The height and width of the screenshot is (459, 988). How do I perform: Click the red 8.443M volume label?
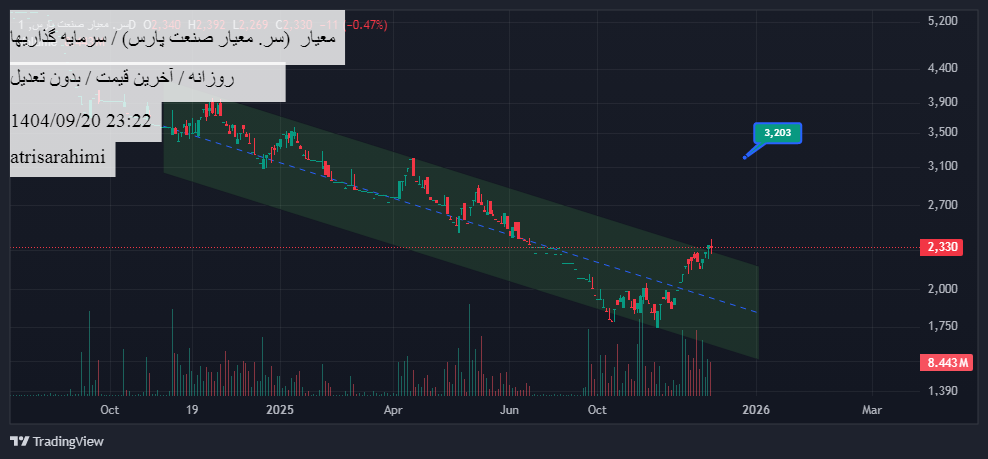pos(945,363)
